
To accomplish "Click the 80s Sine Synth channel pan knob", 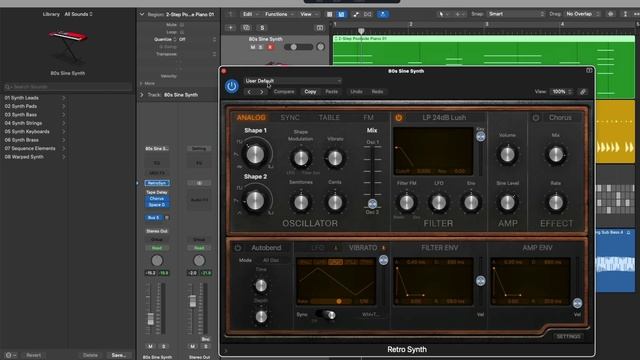I will 157,260.
